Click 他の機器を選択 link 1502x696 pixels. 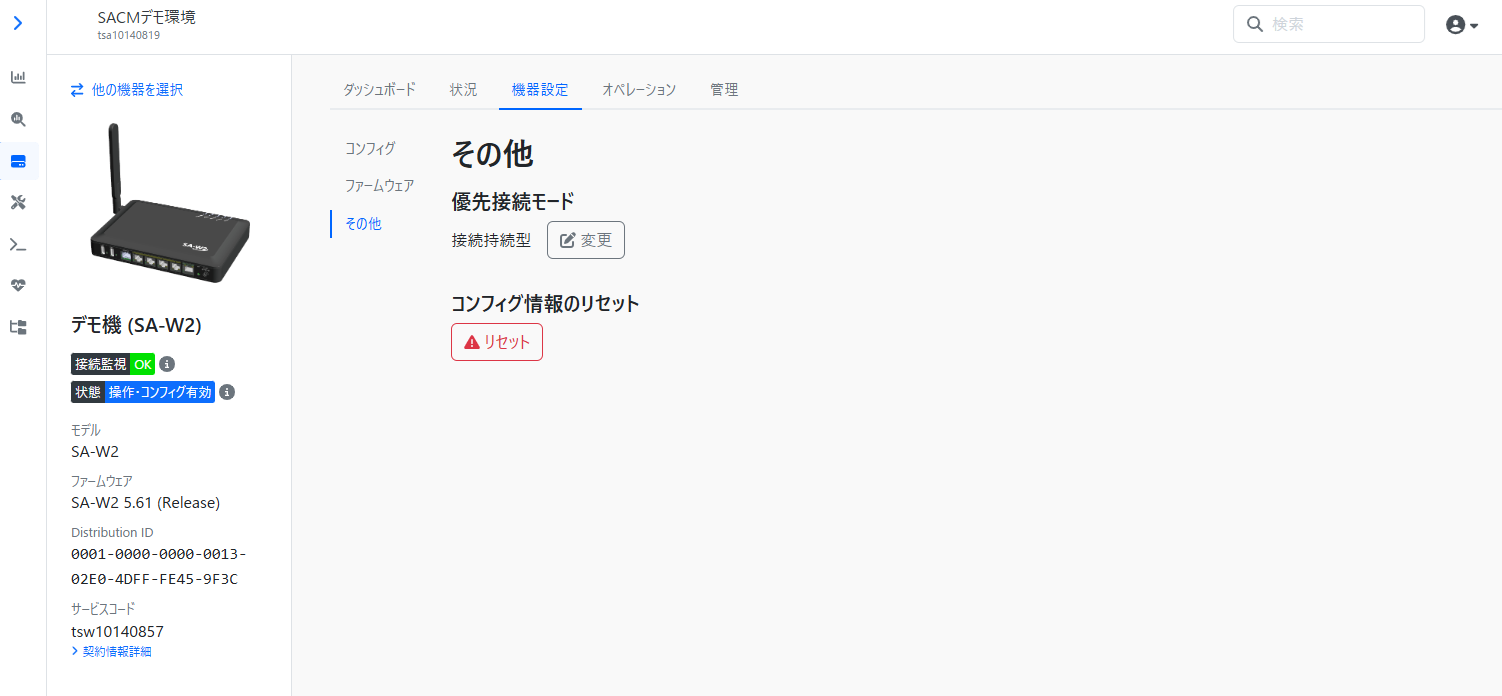(127, 90)
